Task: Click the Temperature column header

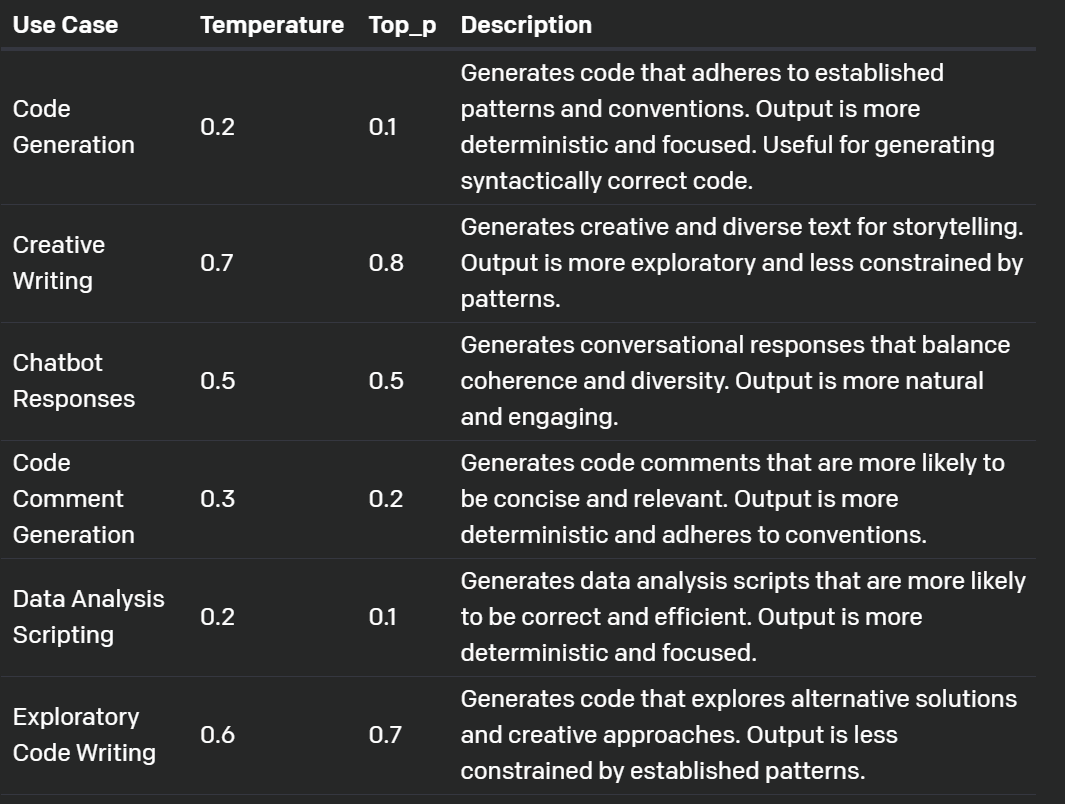Action: click(x=272, y=25)
